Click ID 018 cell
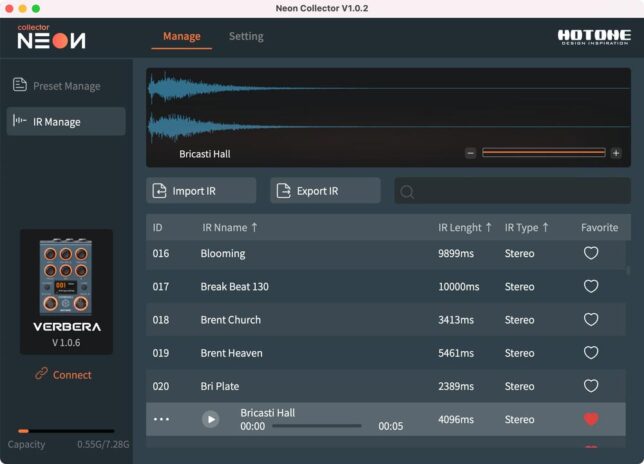 click(x=161, y=320)
